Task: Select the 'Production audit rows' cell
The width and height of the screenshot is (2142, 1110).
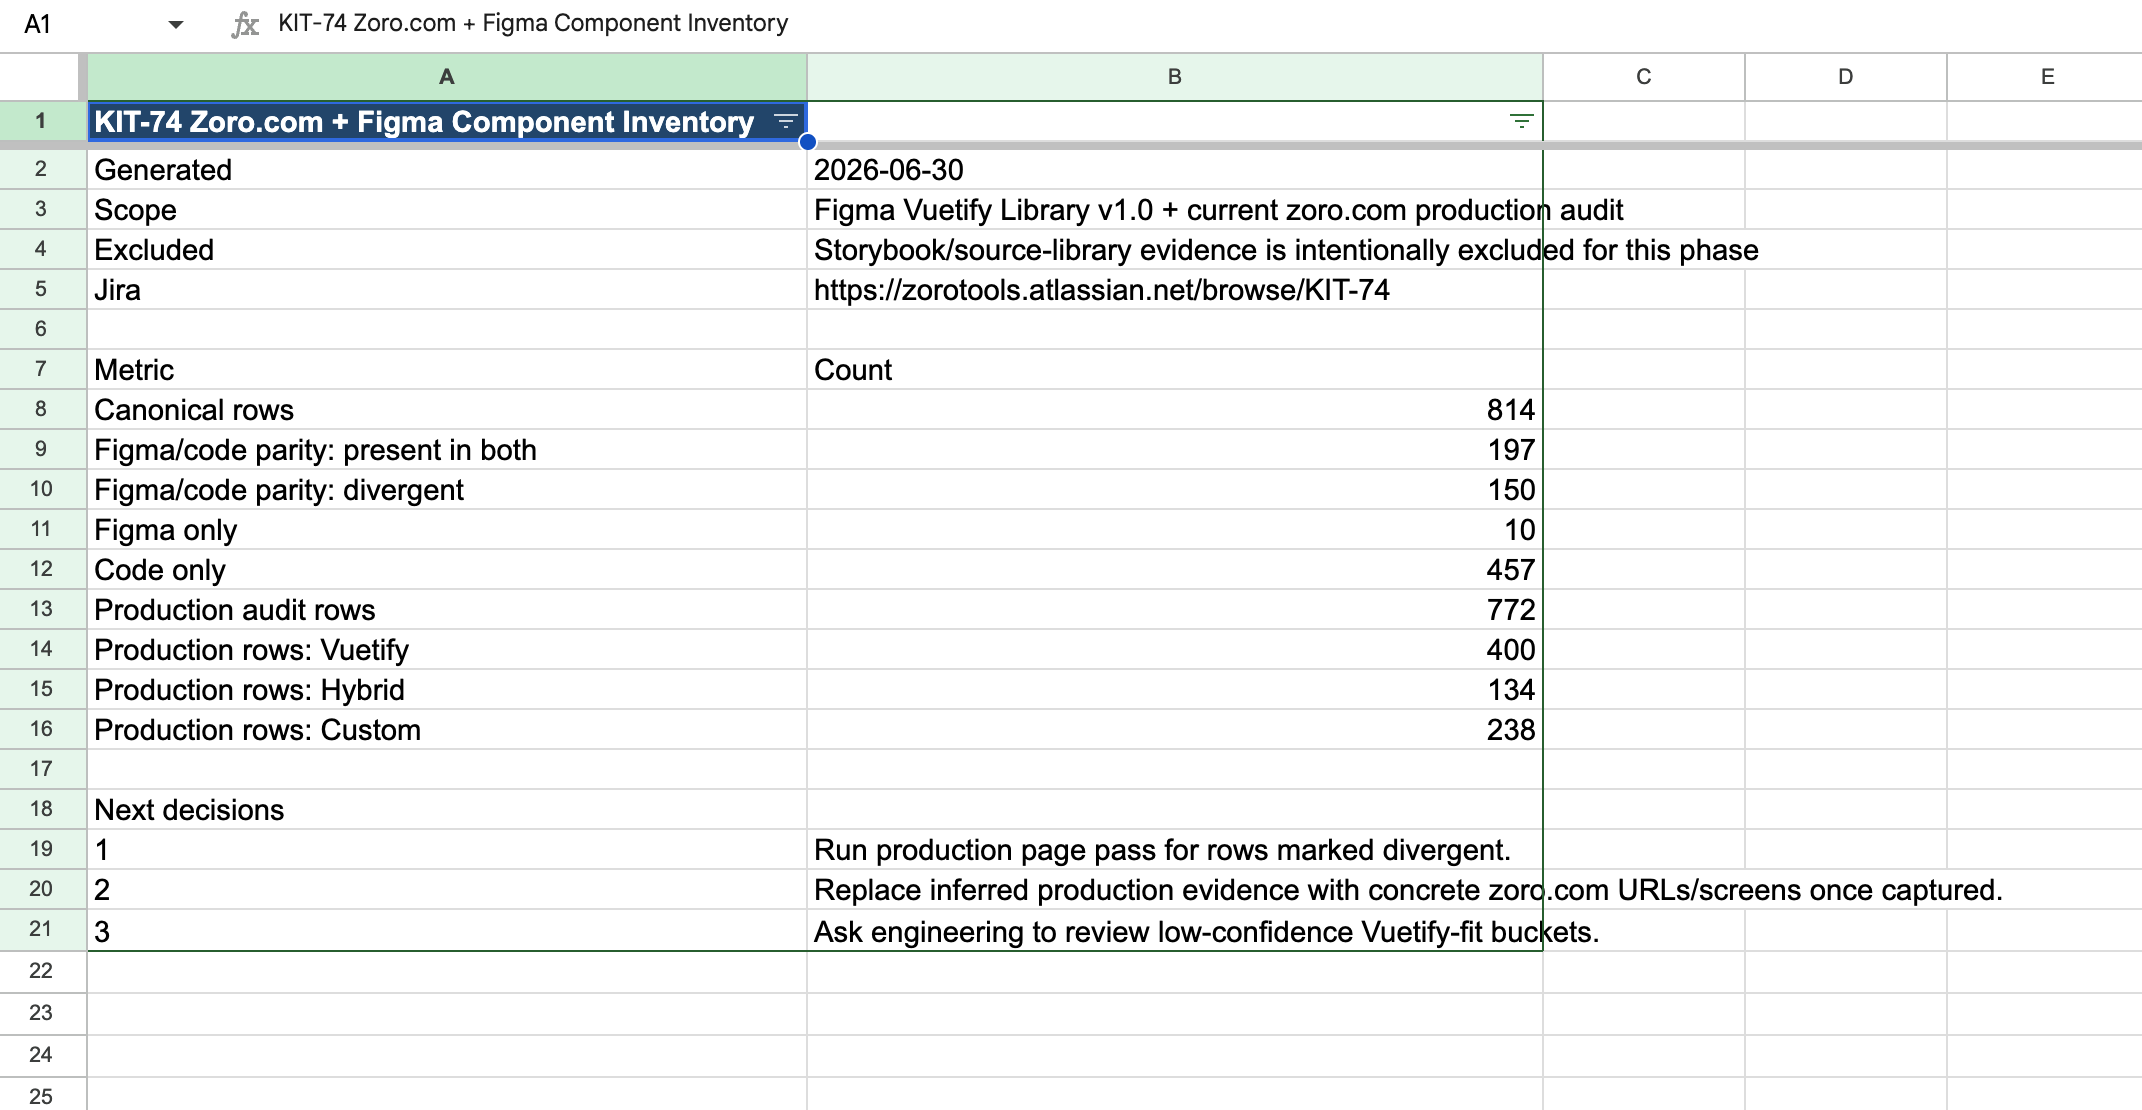Action: pyautogui.click(x=447, y=609)
